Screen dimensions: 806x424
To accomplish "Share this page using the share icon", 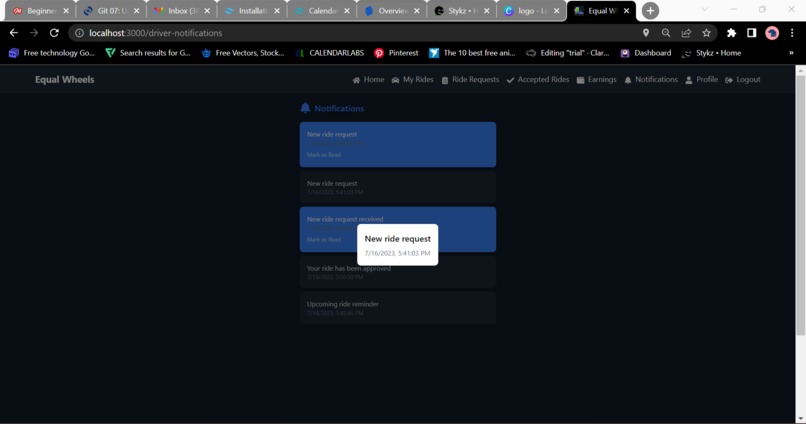I will (686, 33).
